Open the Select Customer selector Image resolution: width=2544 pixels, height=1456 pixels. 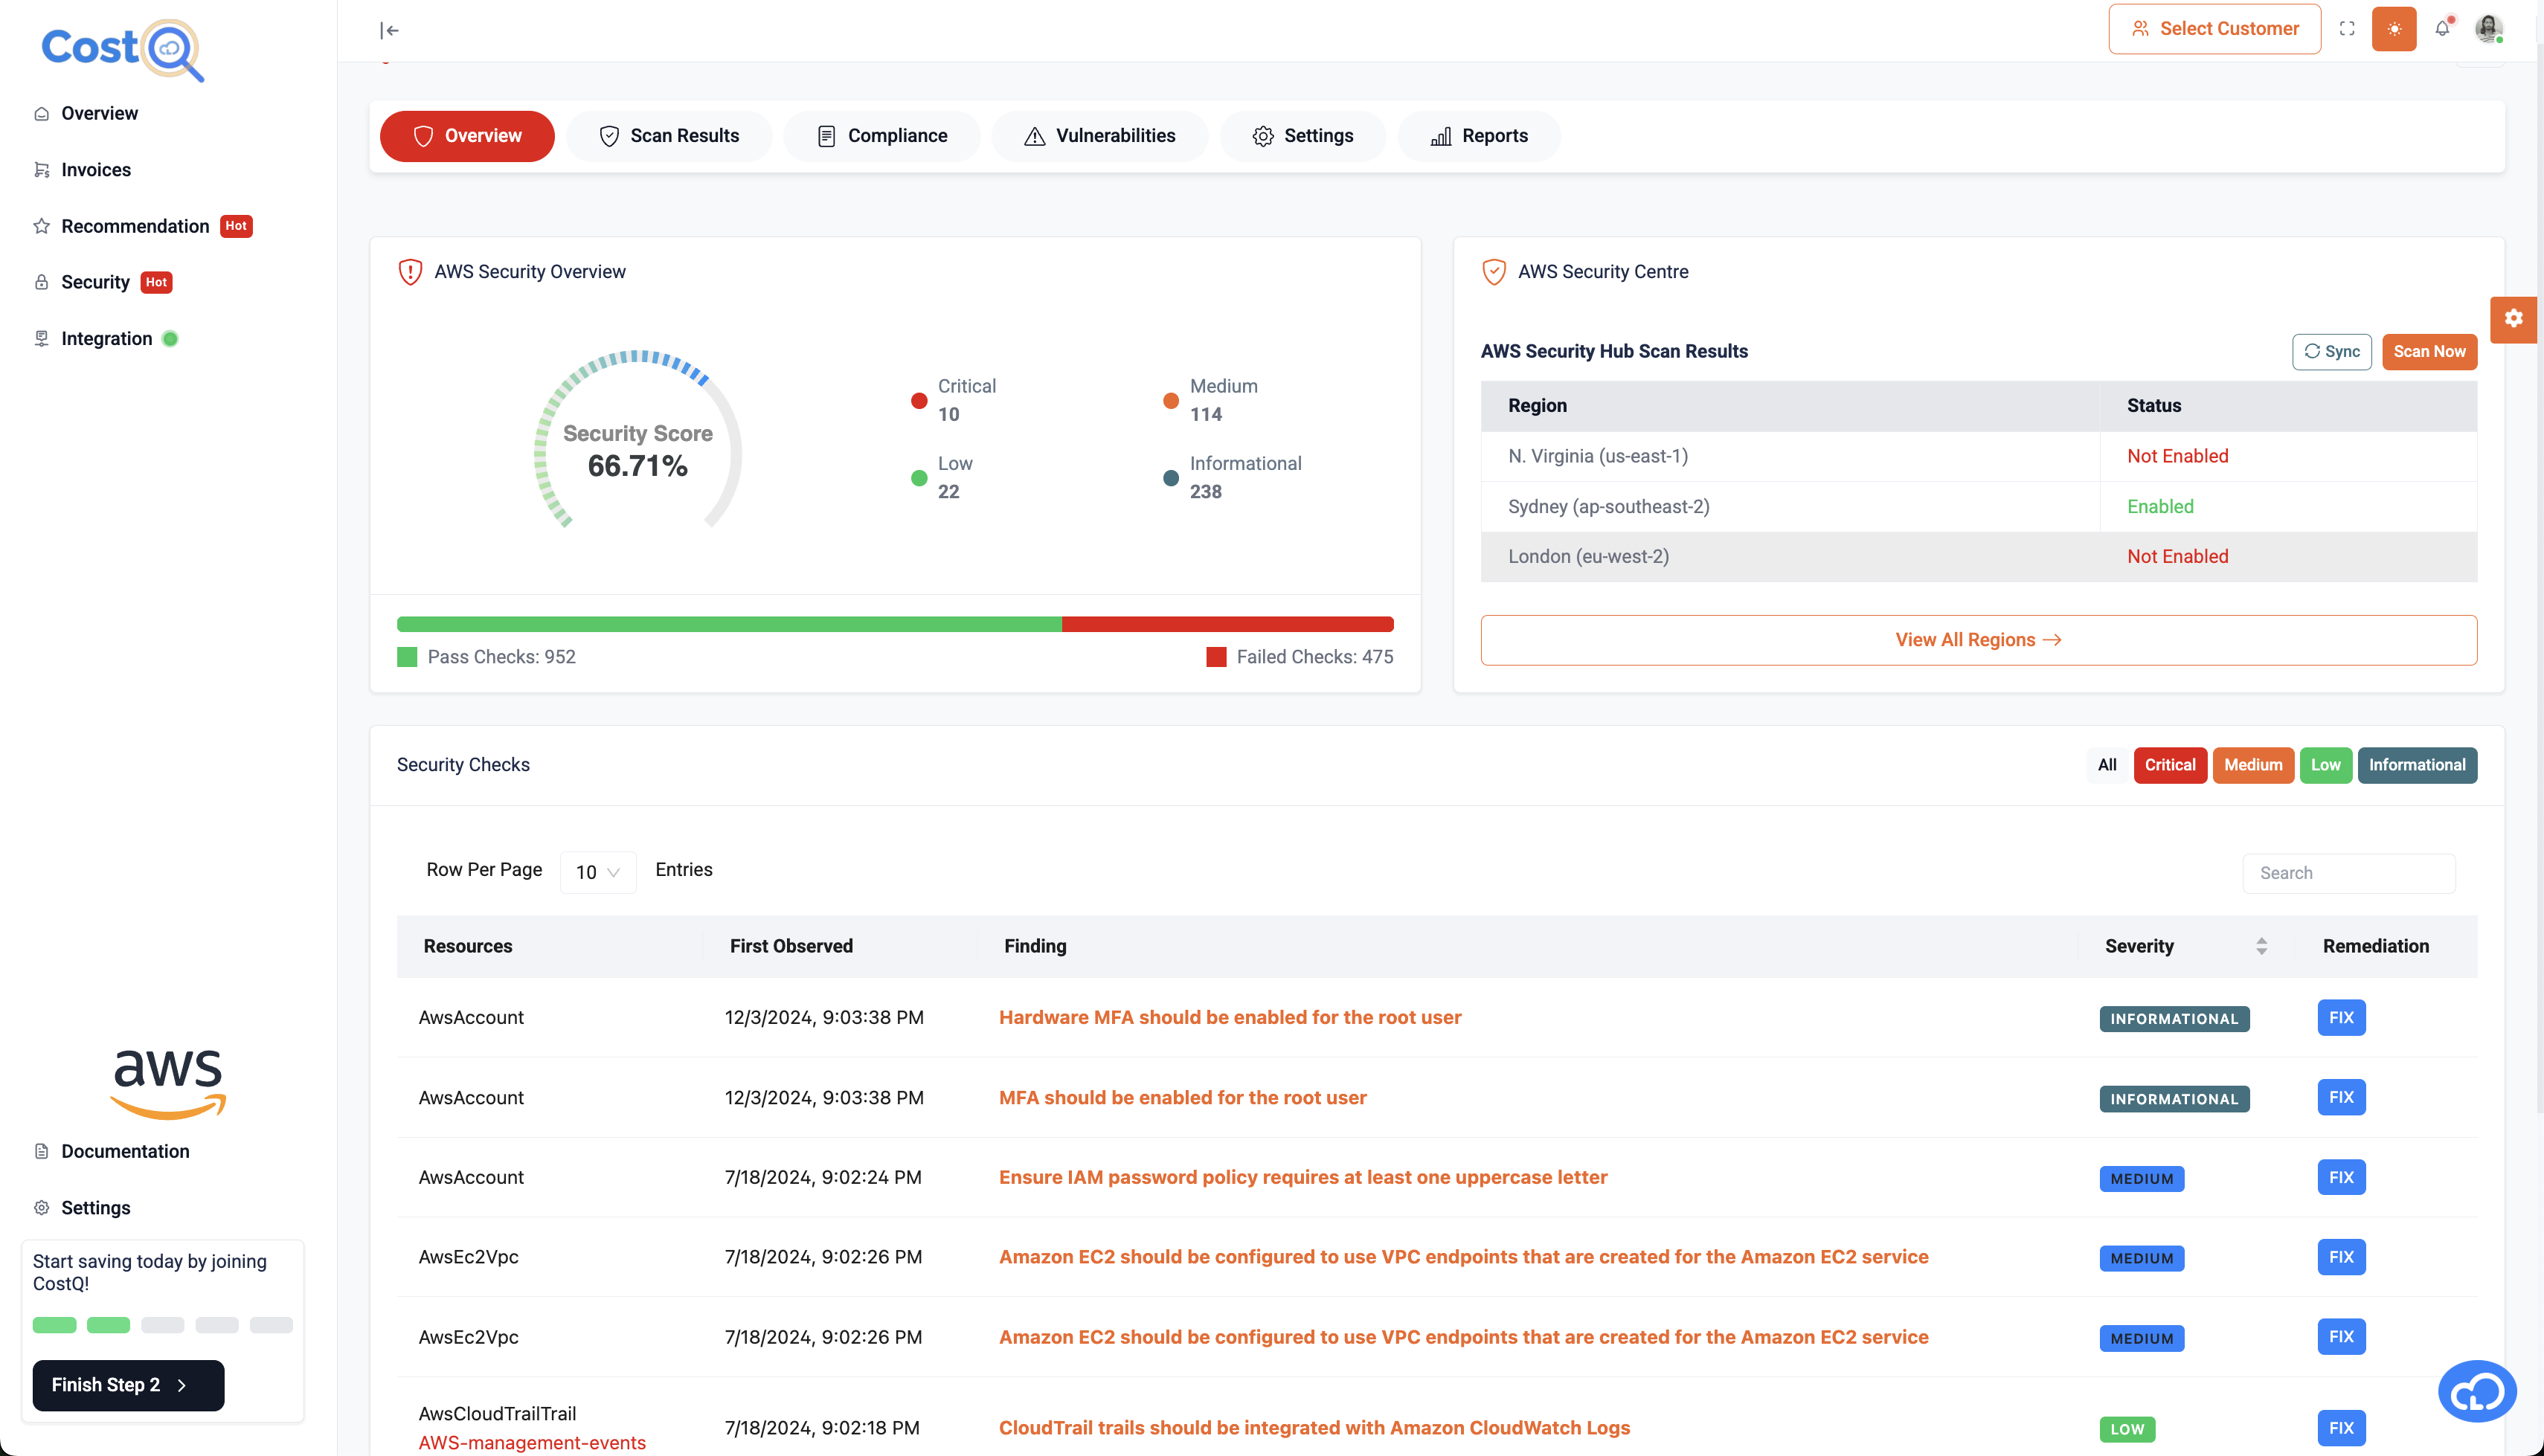tap(2214, 29)
